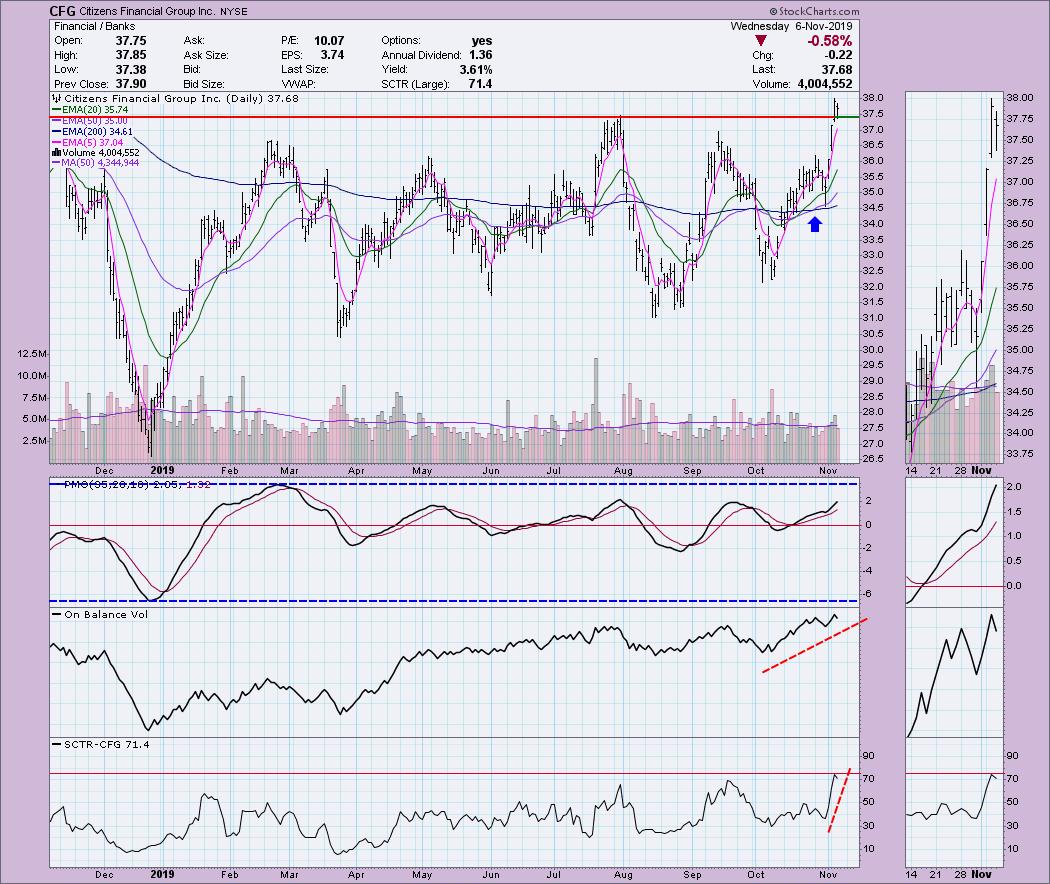Viewport: 1050px width, 884px height.
Task: Click the Annual Dividend value 1.36
Action: pos(480,55)
